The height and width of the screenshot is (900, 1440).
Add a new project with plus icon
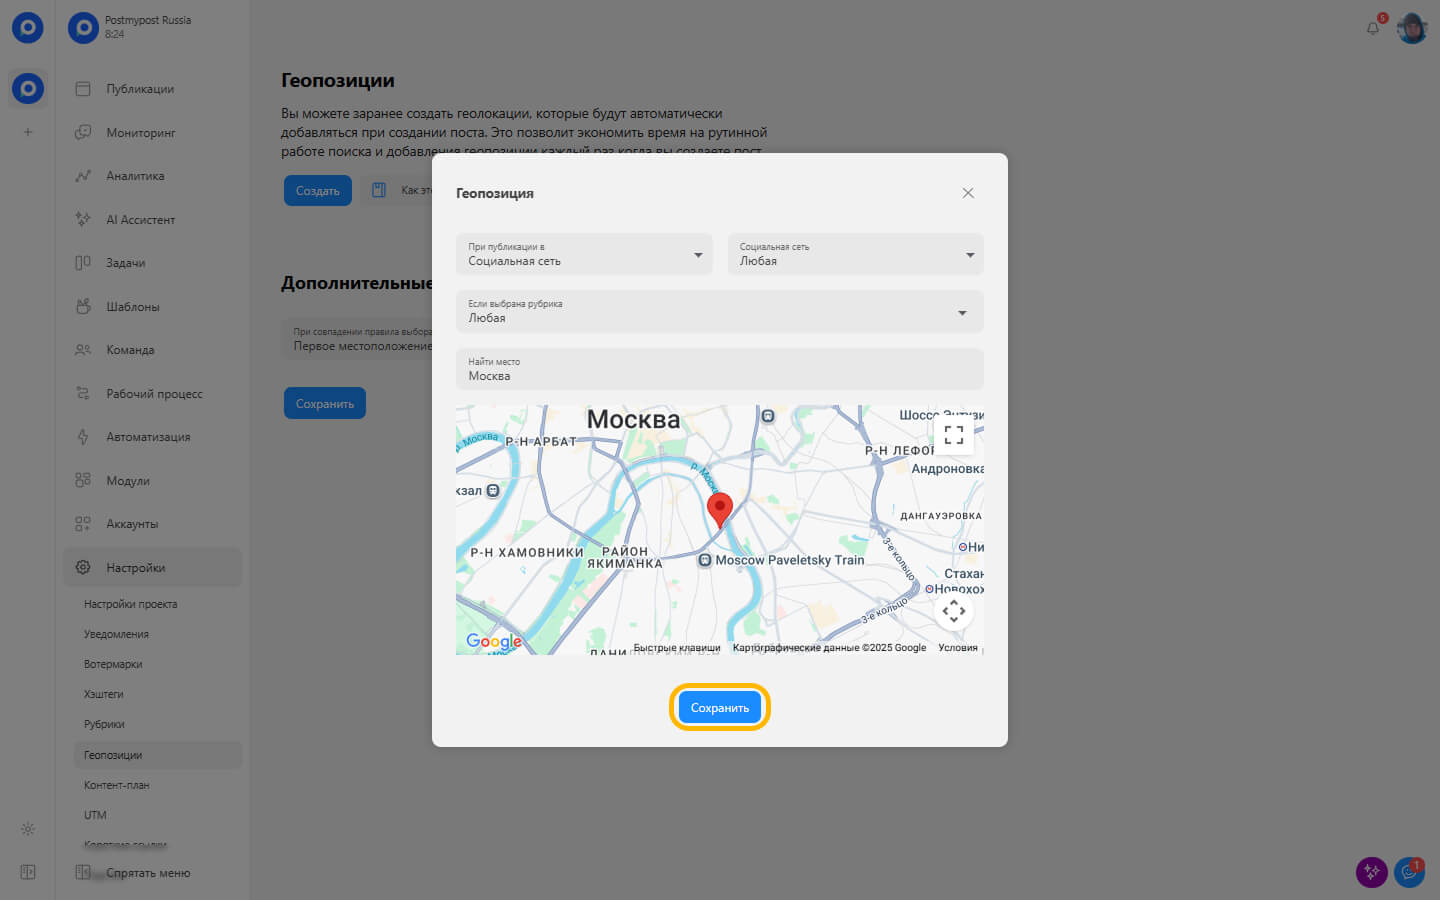(x=28, y=132)
